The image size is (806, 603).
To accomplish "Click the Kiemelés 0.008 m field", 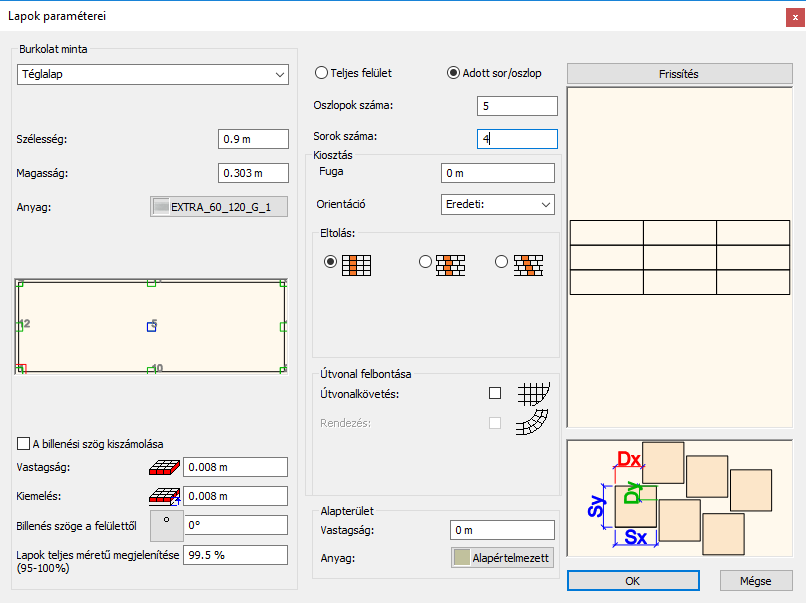I will (235, 496).
